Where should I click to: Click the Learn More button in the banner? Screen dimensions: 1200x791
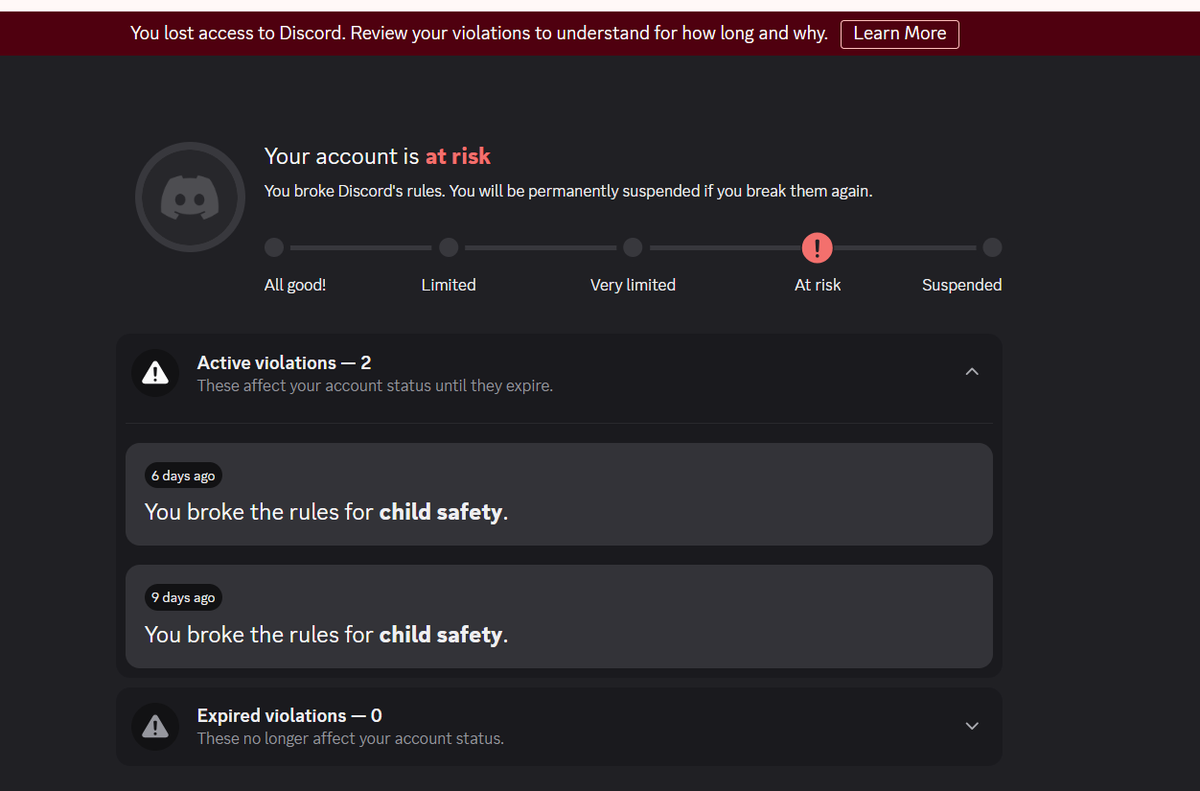(x=899, y=33)
